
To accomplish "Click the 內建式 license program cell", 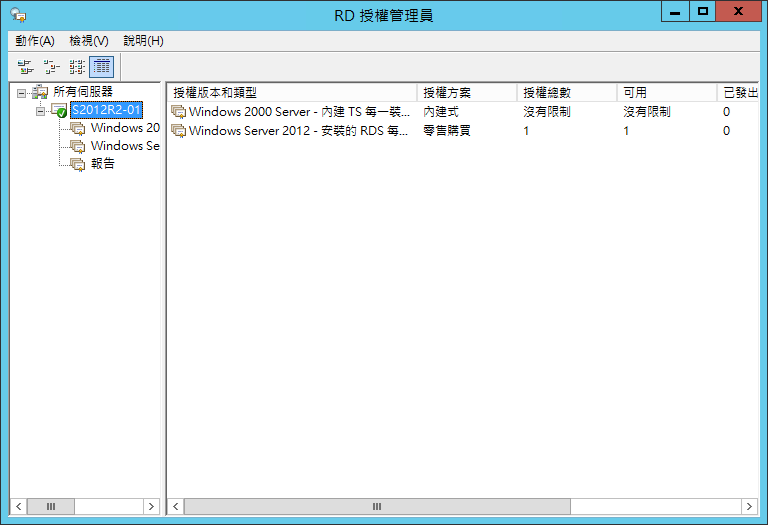I will click(441, 112).
